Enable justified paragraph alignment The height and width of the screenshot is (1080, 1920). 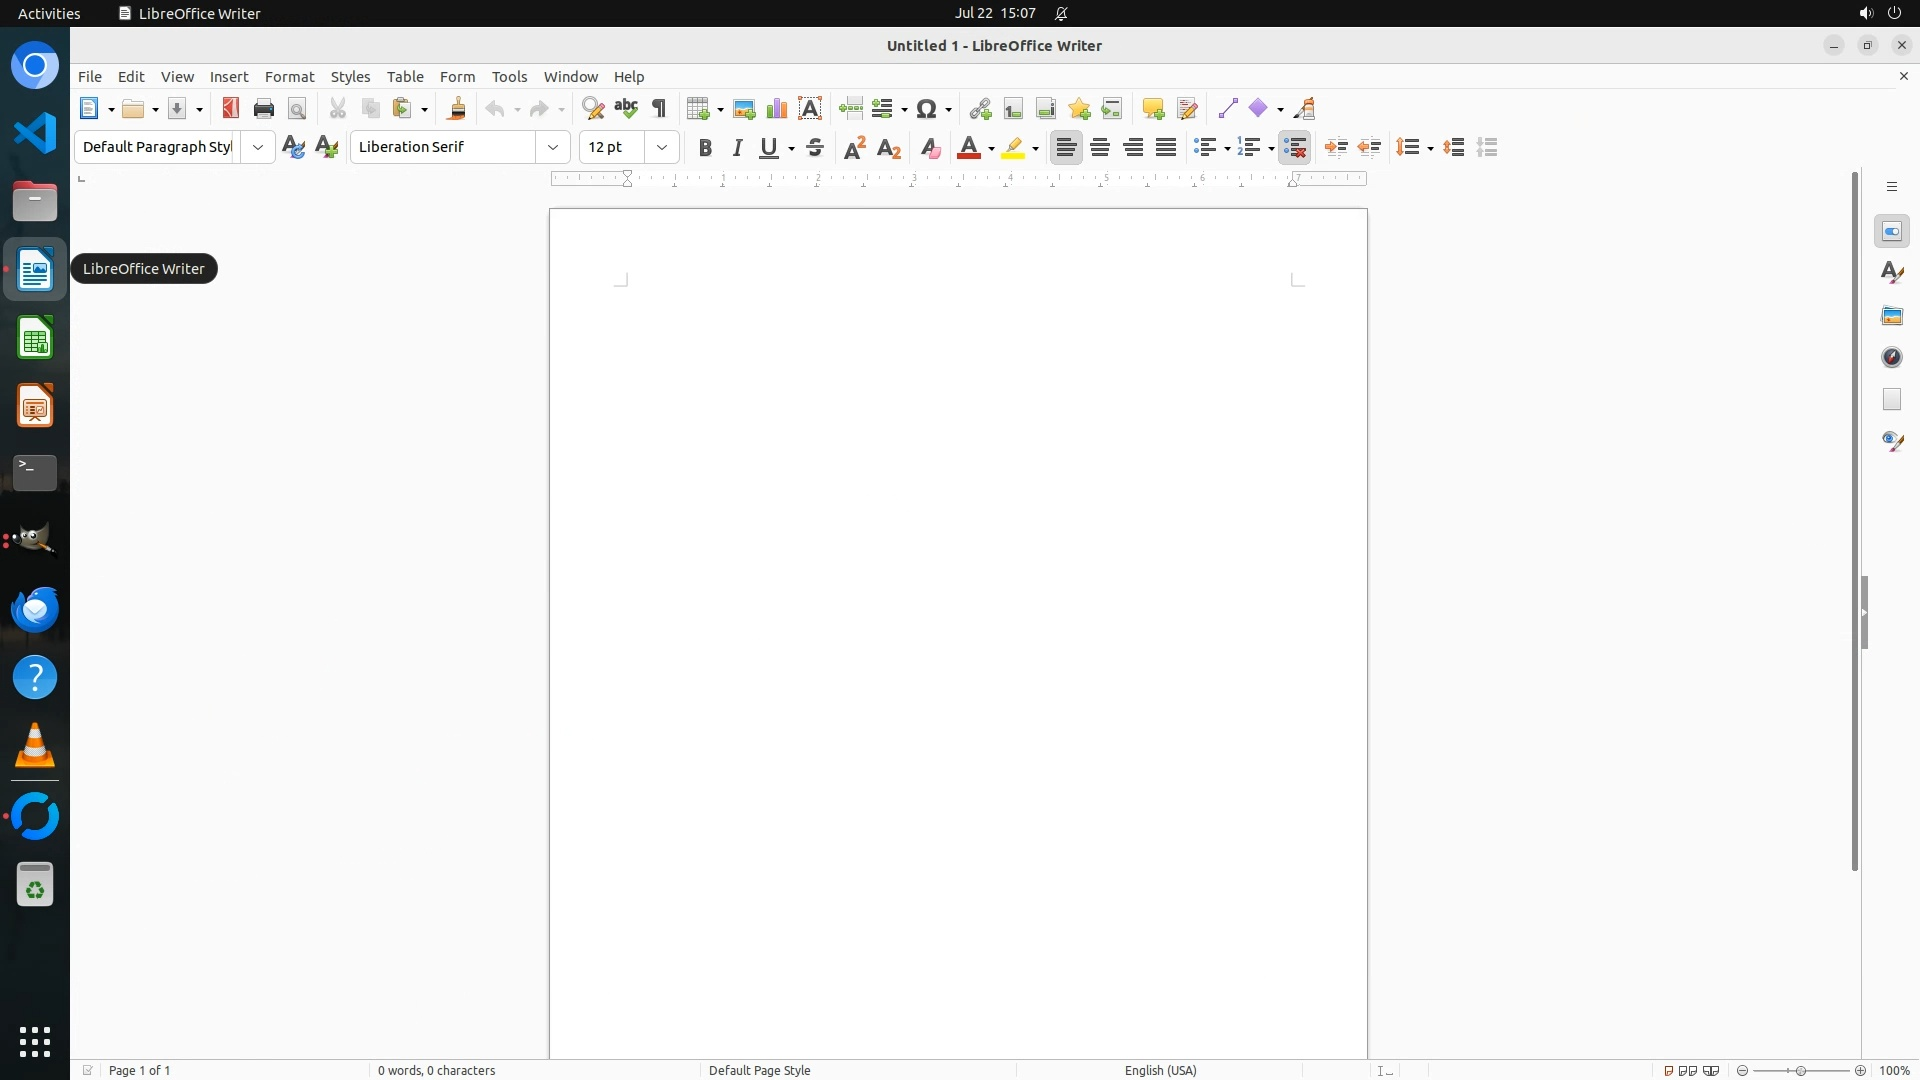click(1166, 148)
